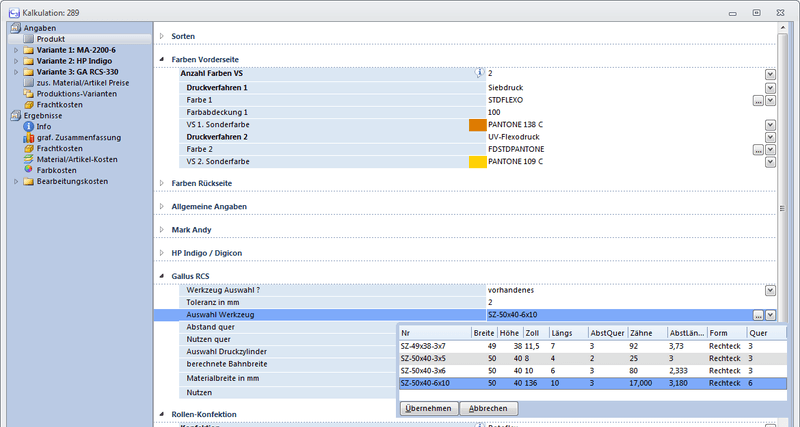Open zus. Material/Artikel Preise icon
This screenshot has height=427, width=800.
pos(29,83)
